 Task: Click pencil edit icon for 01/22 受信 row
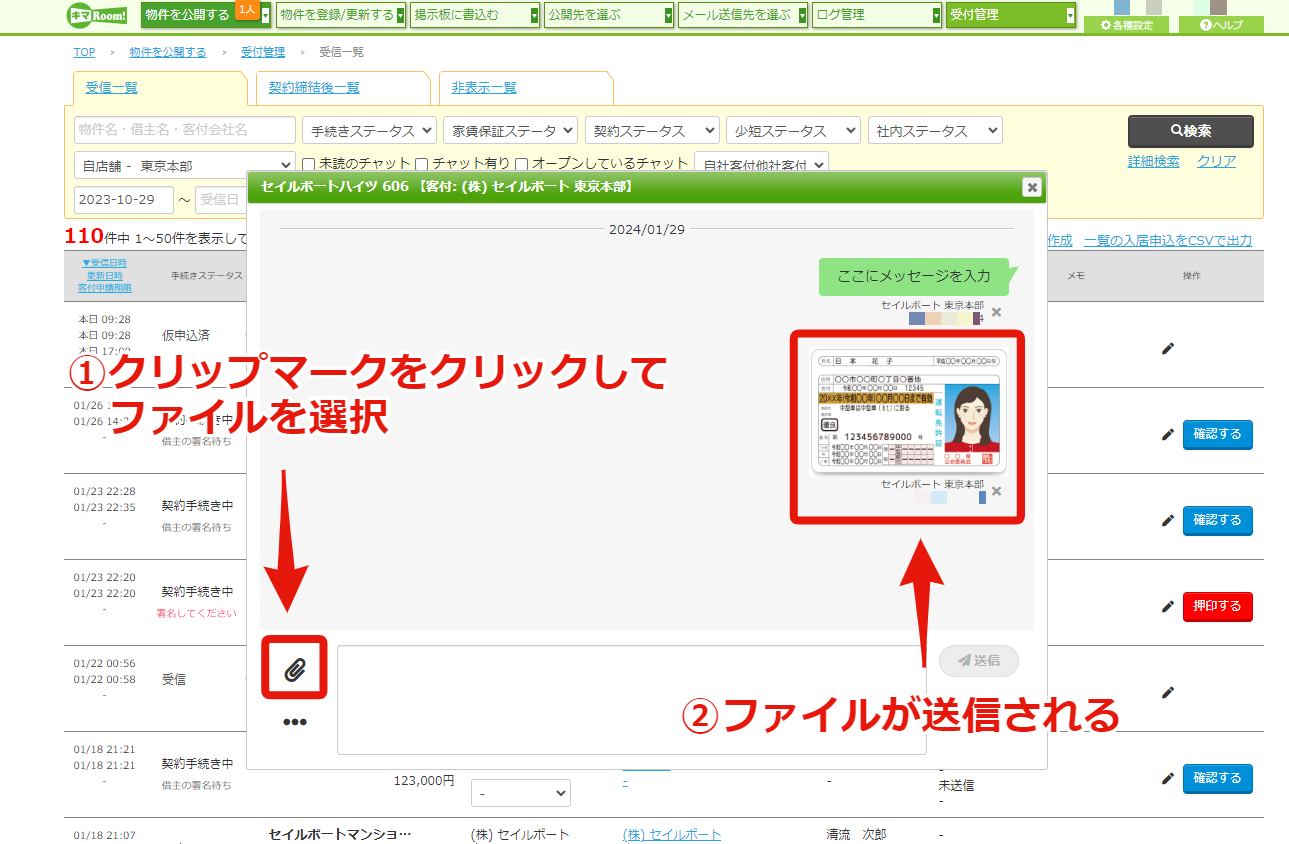[1167, 692]
